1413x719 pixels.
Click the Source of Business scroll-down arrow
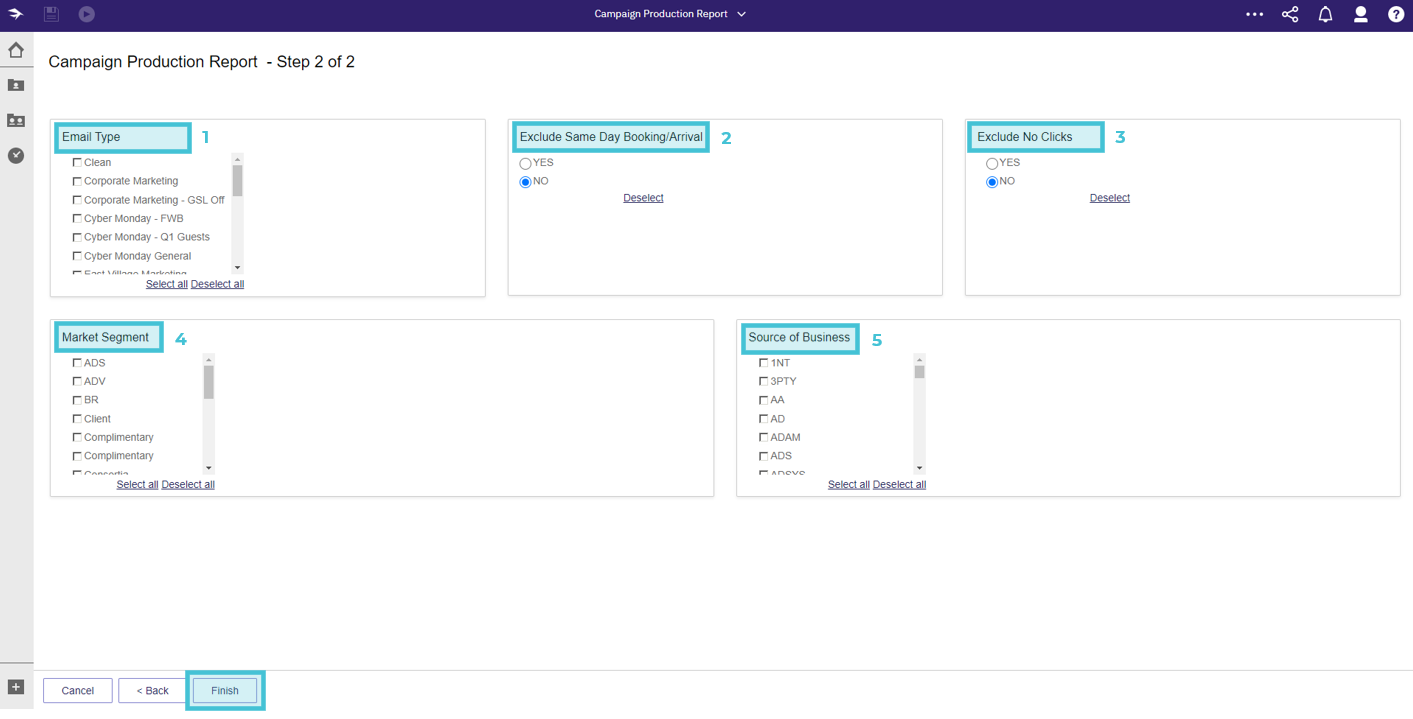tap(919, 467)
